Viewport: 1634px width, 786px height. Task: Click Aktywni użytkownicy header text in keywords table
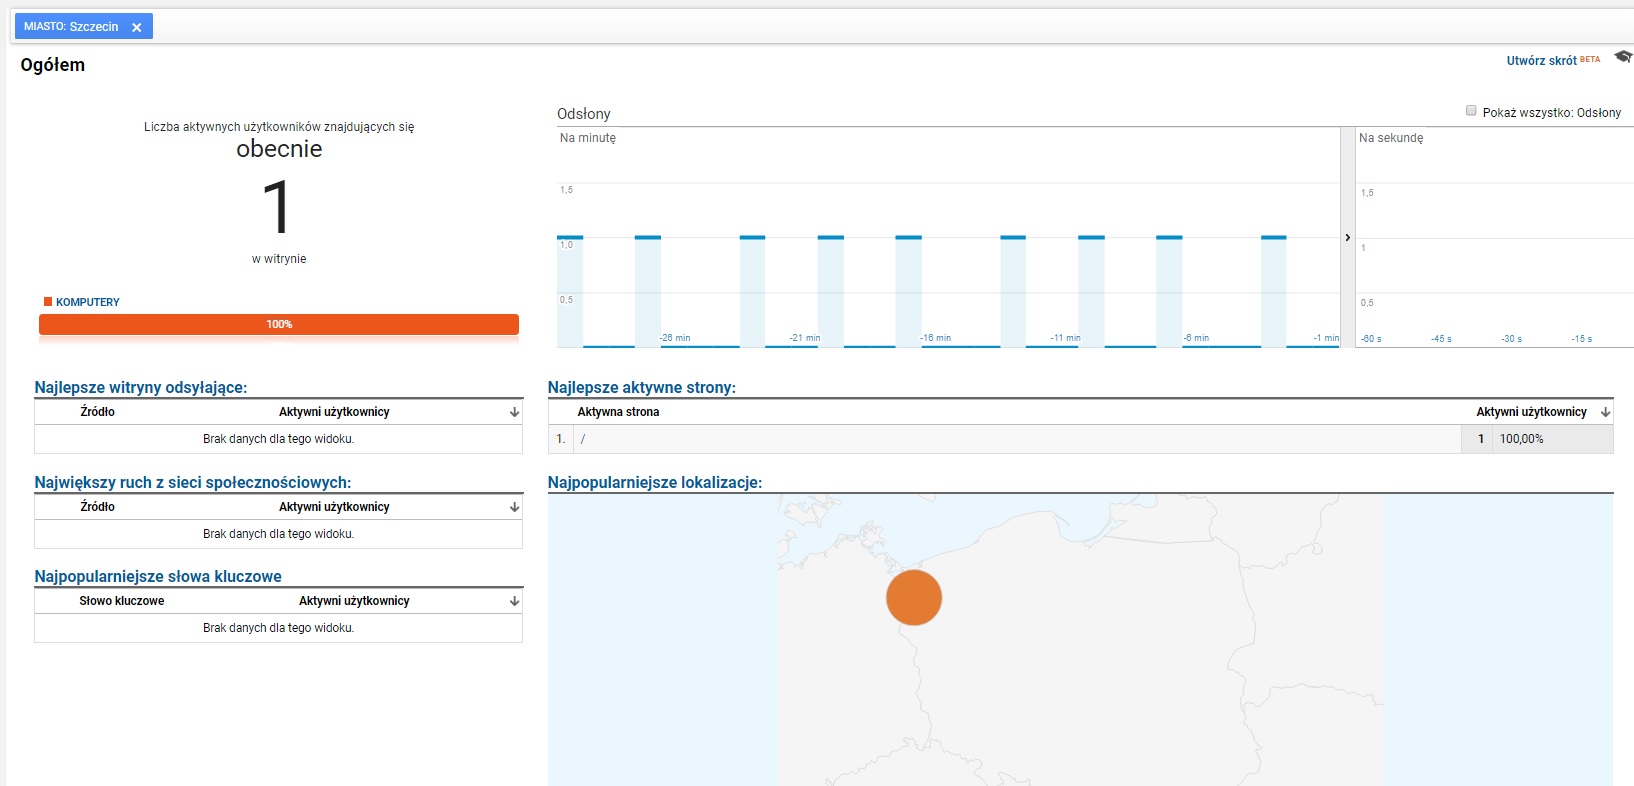pyautogui.click(x=354, y=601)
